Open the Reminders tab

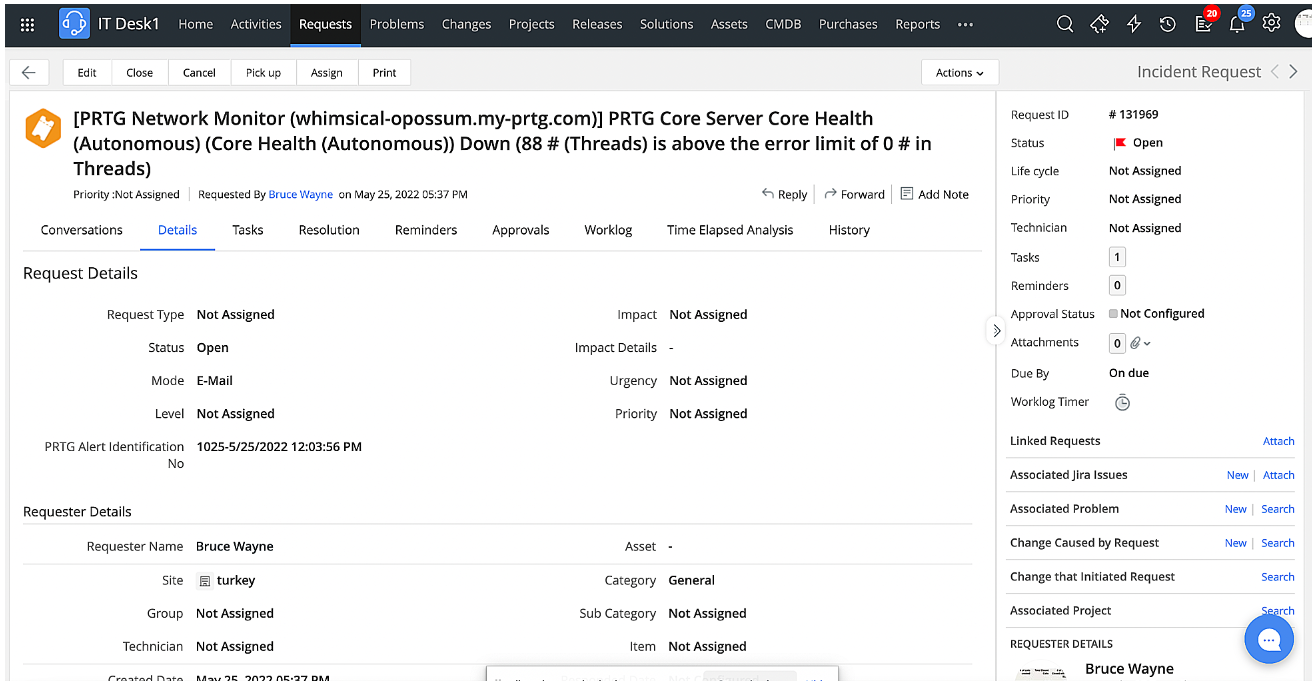pyautogui.click(x=426, y=230)
